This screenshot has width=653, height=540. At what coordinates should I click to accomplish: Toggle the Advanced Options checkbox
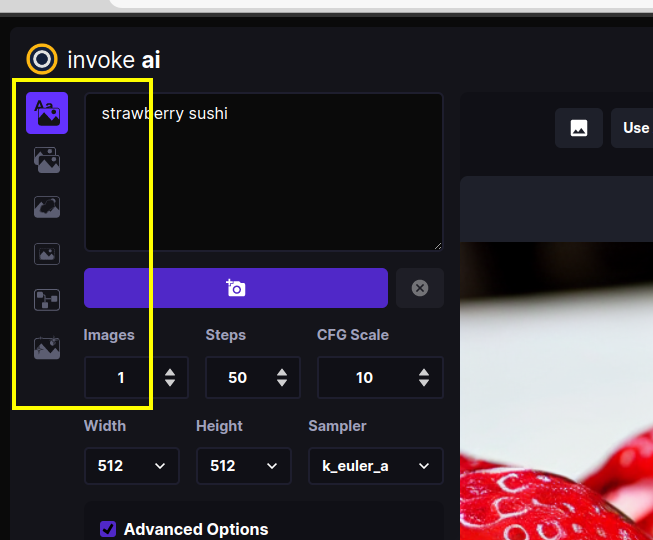pyautogui.click(x=108, y=529)
